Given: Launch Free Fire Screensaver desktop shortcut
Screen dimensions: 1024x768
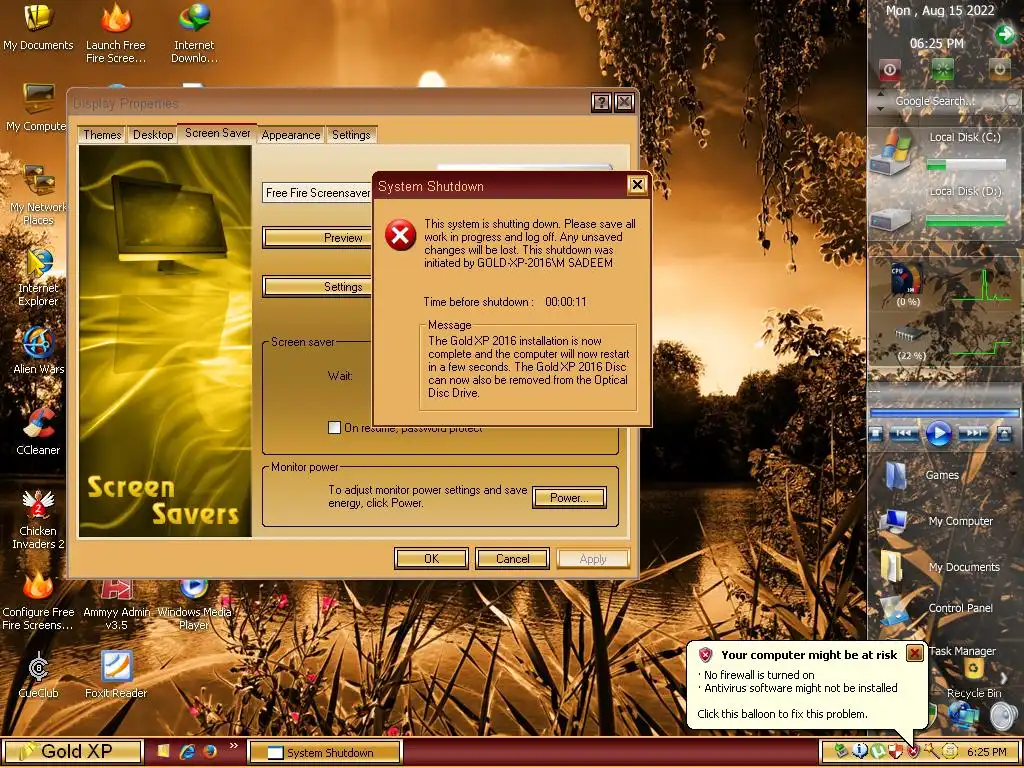Looking at the screenshot, I should 116,33.
